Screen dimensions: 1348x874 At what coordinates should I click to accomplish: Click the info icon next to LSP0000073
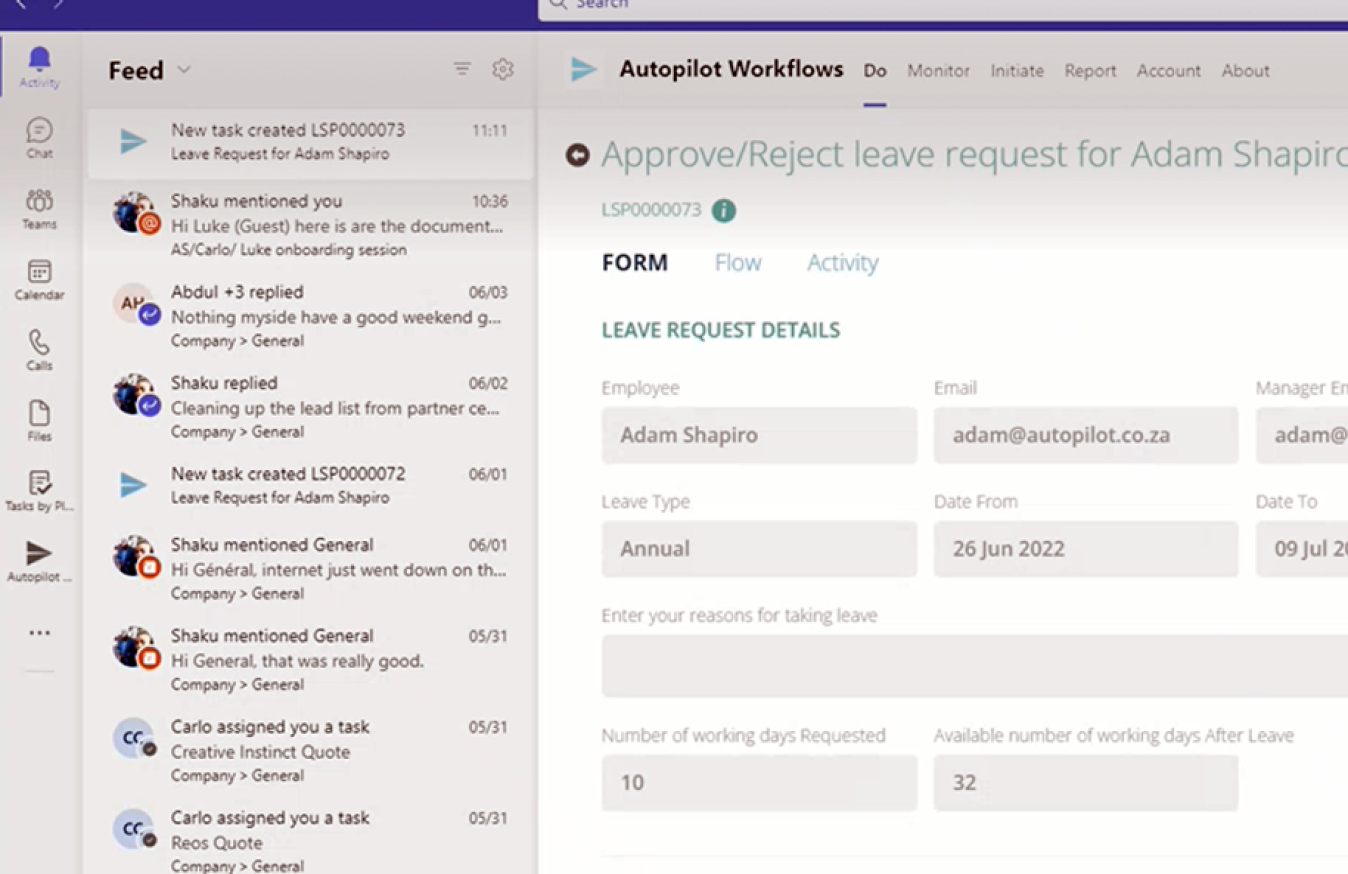coord(723,211)
